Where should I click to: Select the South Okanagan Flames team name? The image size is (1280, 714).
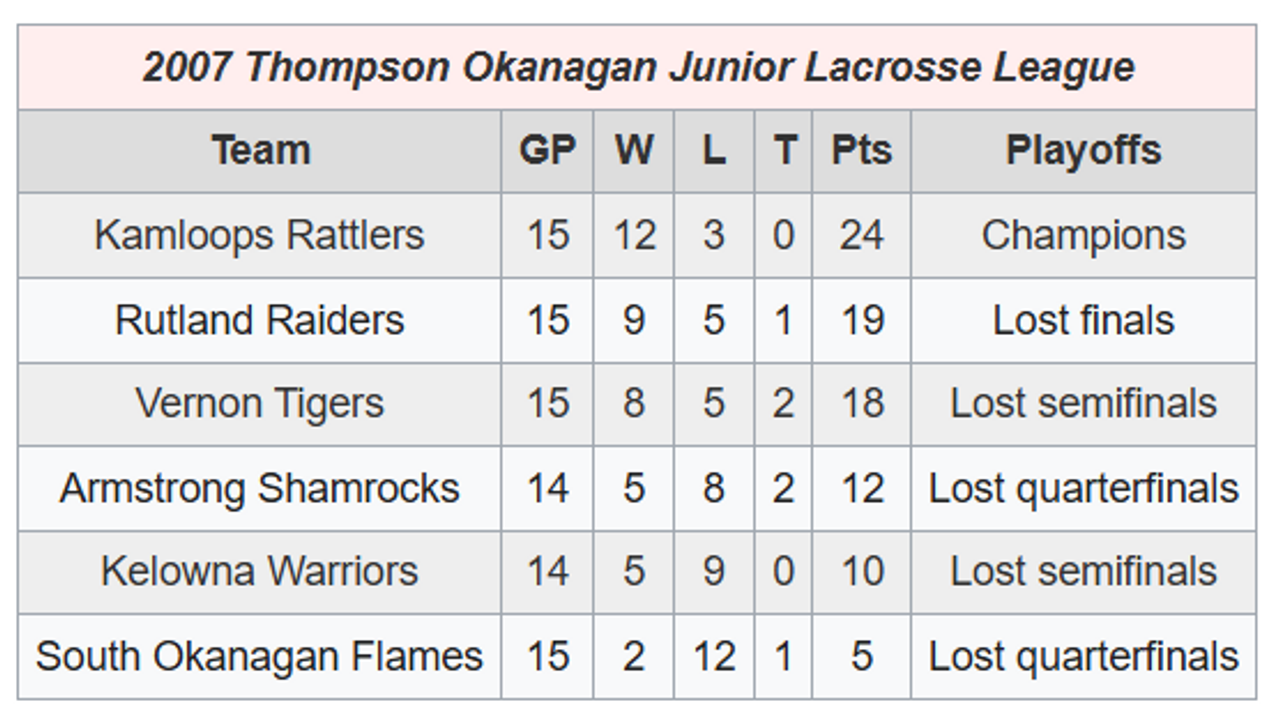tap(260, 656)
